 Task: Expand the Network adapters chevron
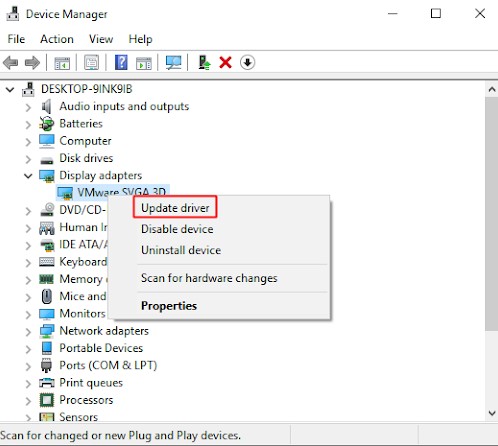[x=28, y=331]
